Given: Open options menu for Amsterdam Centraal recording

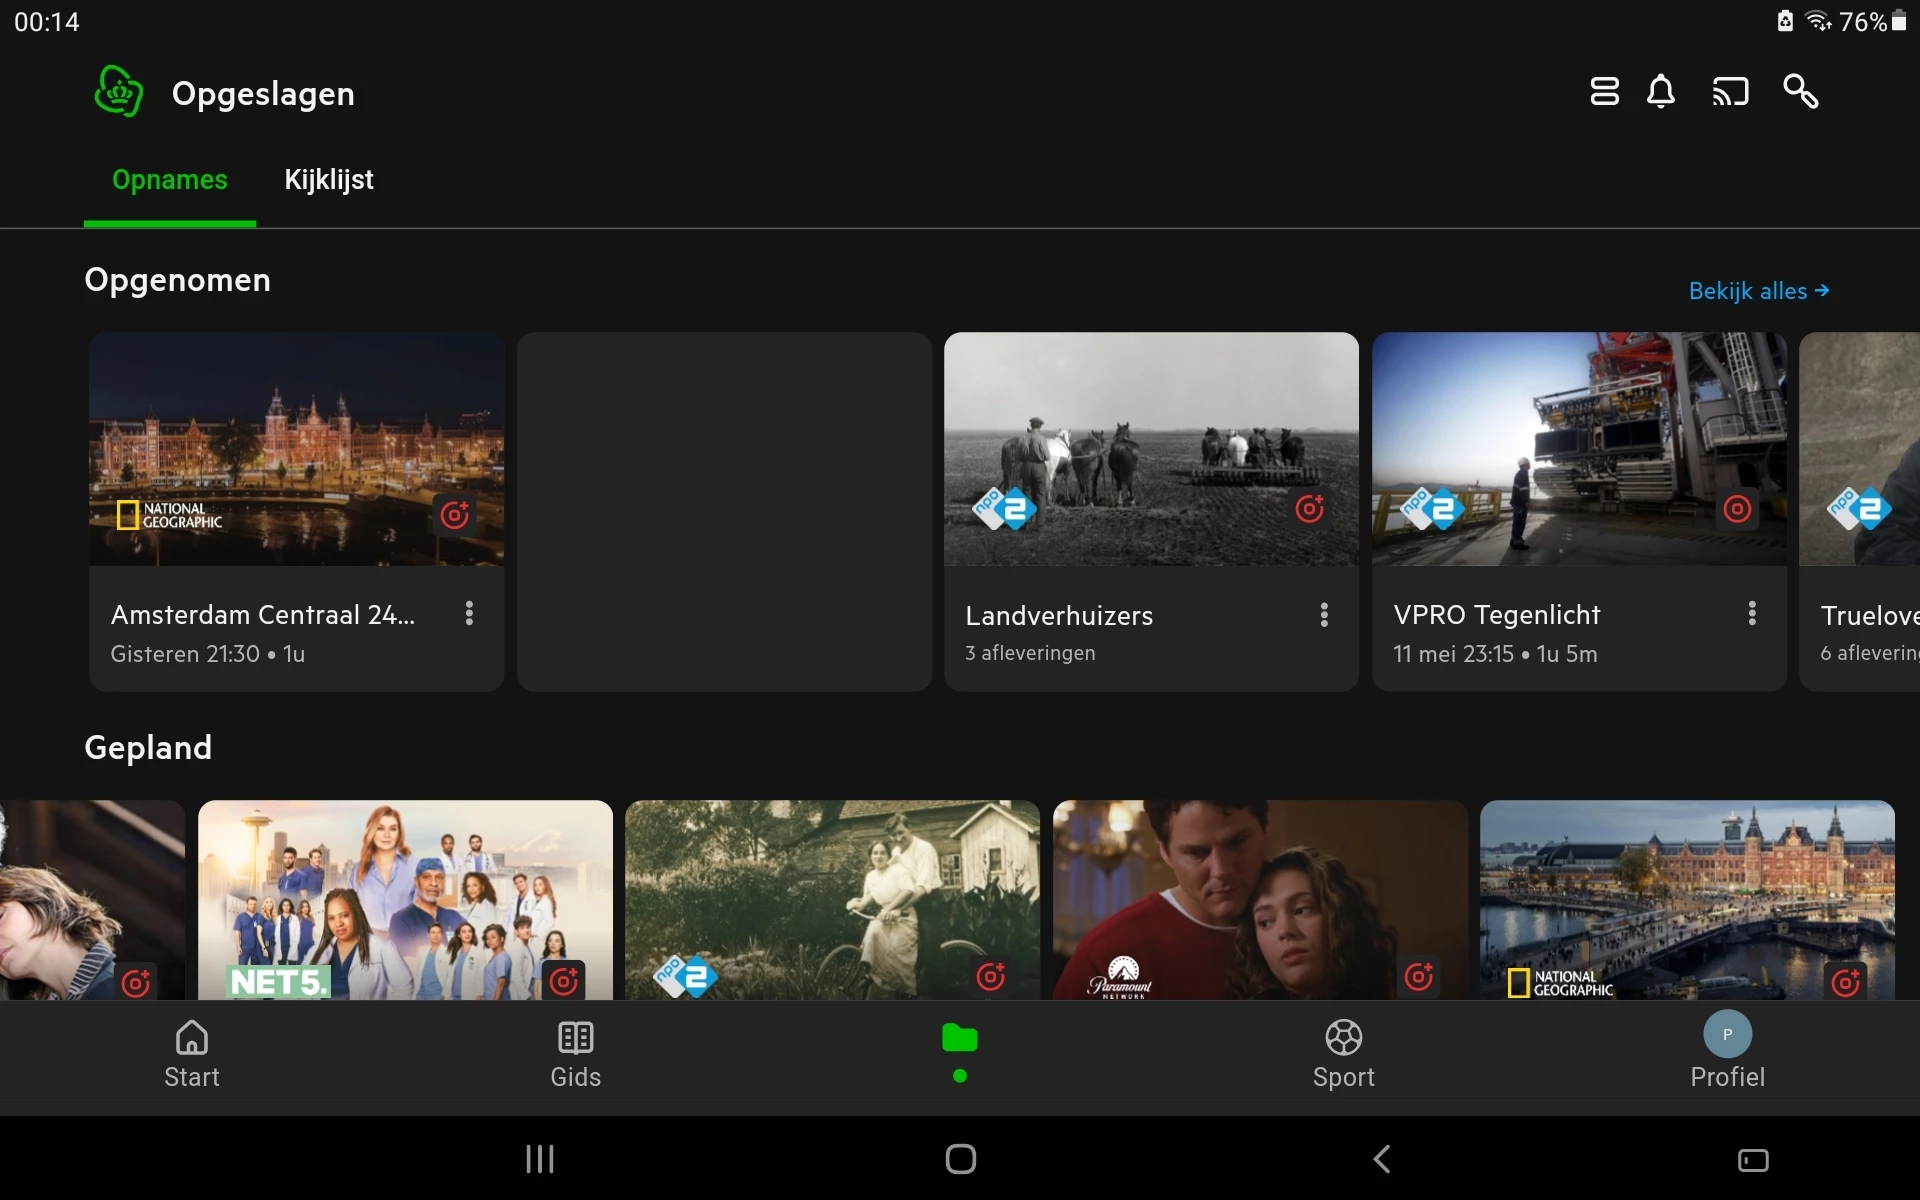Looking at the screenshot, I should [x=469, y=614].
